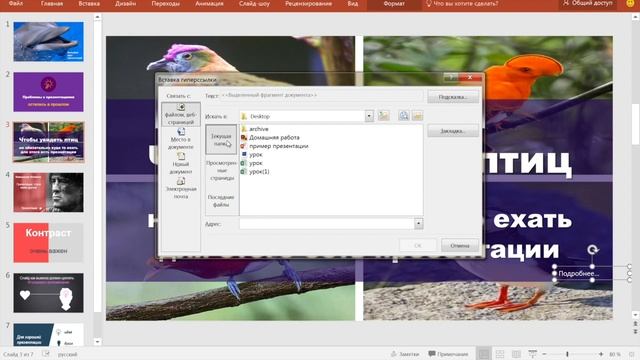Choose 'Электронная почта' link option

(180, 188)
